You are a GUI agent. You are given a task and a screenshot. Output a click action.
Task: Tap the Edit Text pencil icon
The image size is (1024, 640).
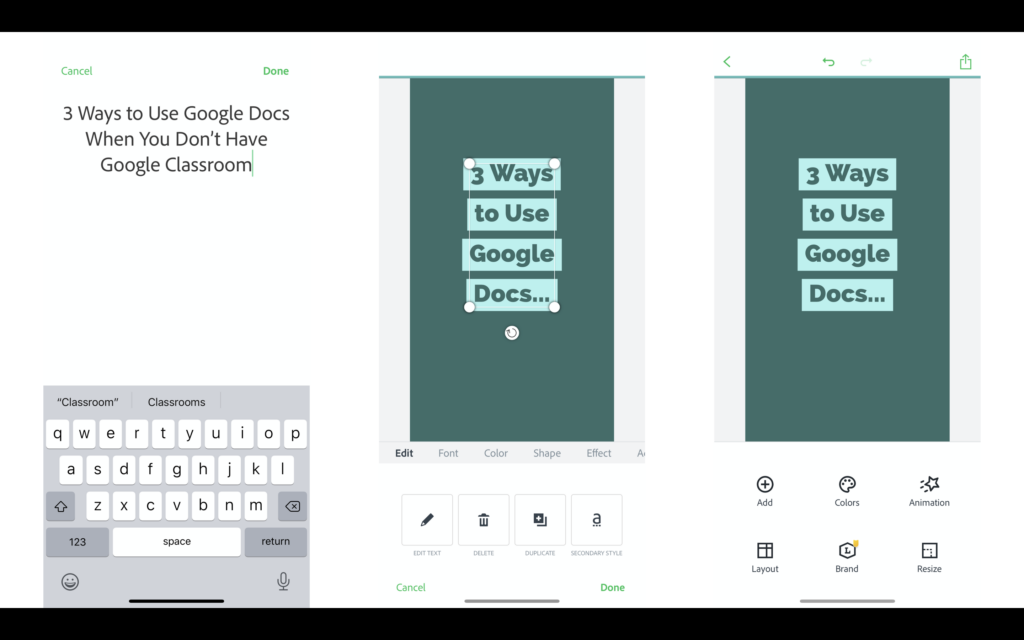427,520
